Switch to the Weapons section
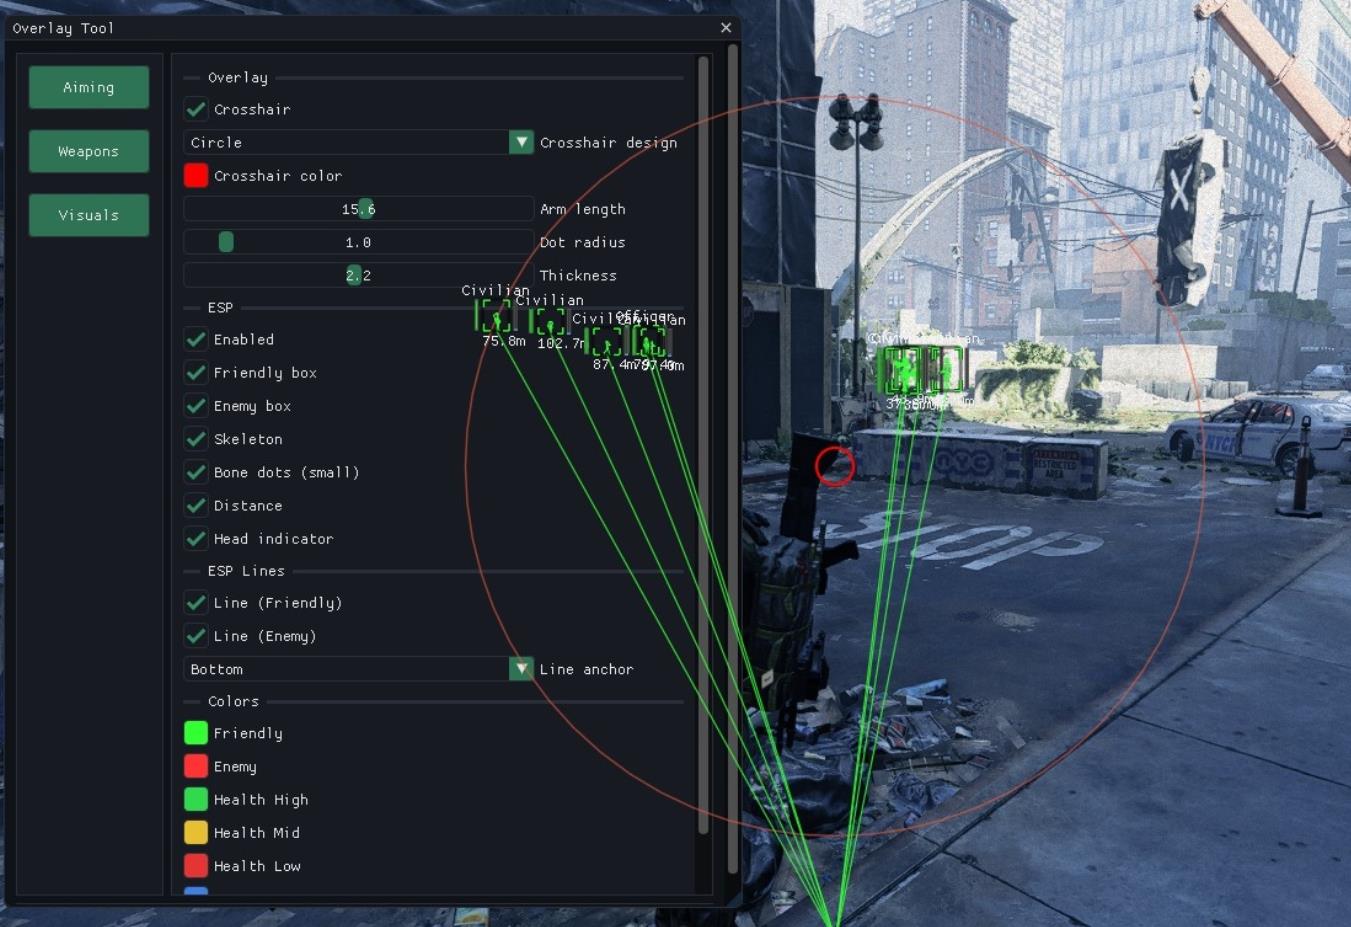Image resolution: width=1351 pixels, height=927 pixels. (x=89, y=152)
